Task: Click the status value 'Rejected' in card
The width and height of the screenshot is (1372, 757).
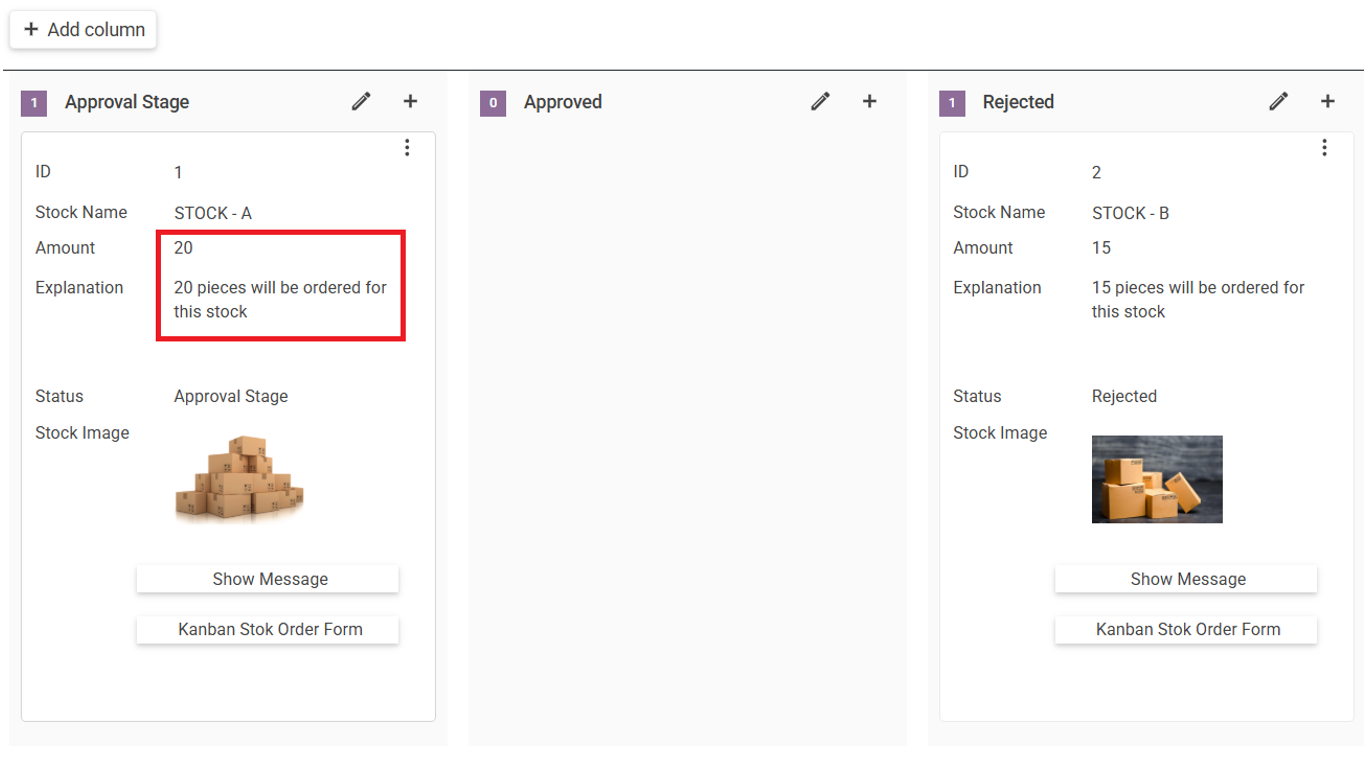Action: (1124, 396)
